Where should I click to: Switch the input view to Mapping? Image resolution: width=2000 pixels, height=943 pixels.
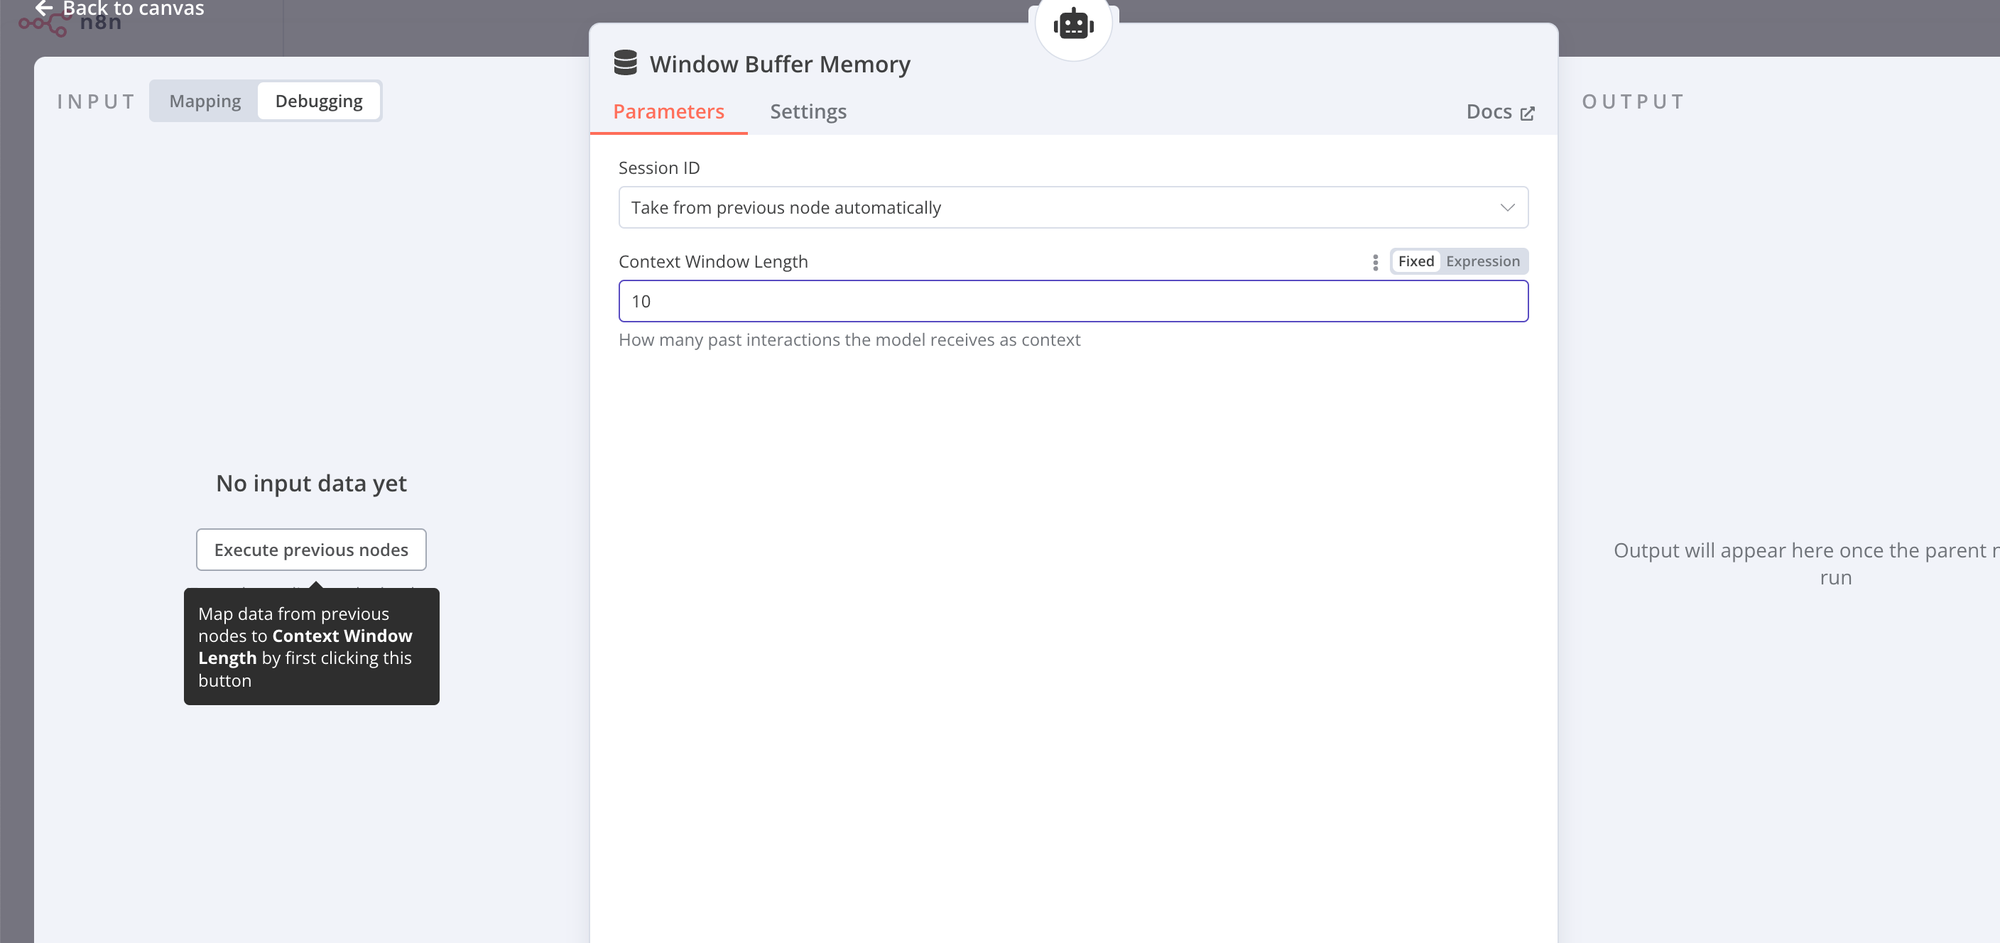205,100
